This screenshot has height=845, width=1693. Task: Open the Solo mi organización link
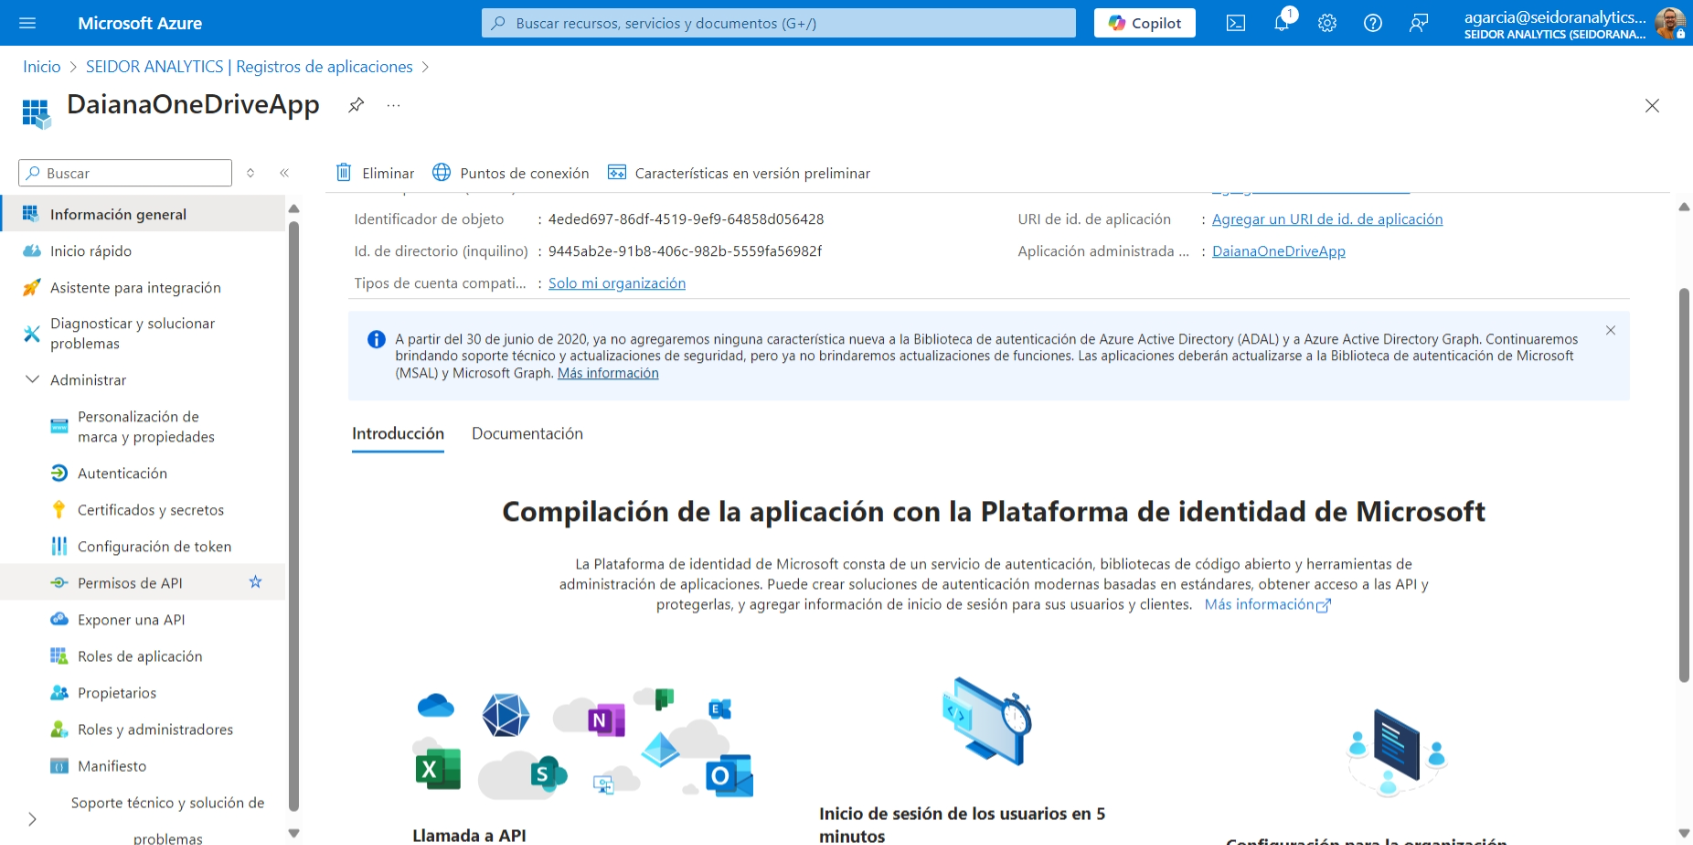(x=616, y=283)
